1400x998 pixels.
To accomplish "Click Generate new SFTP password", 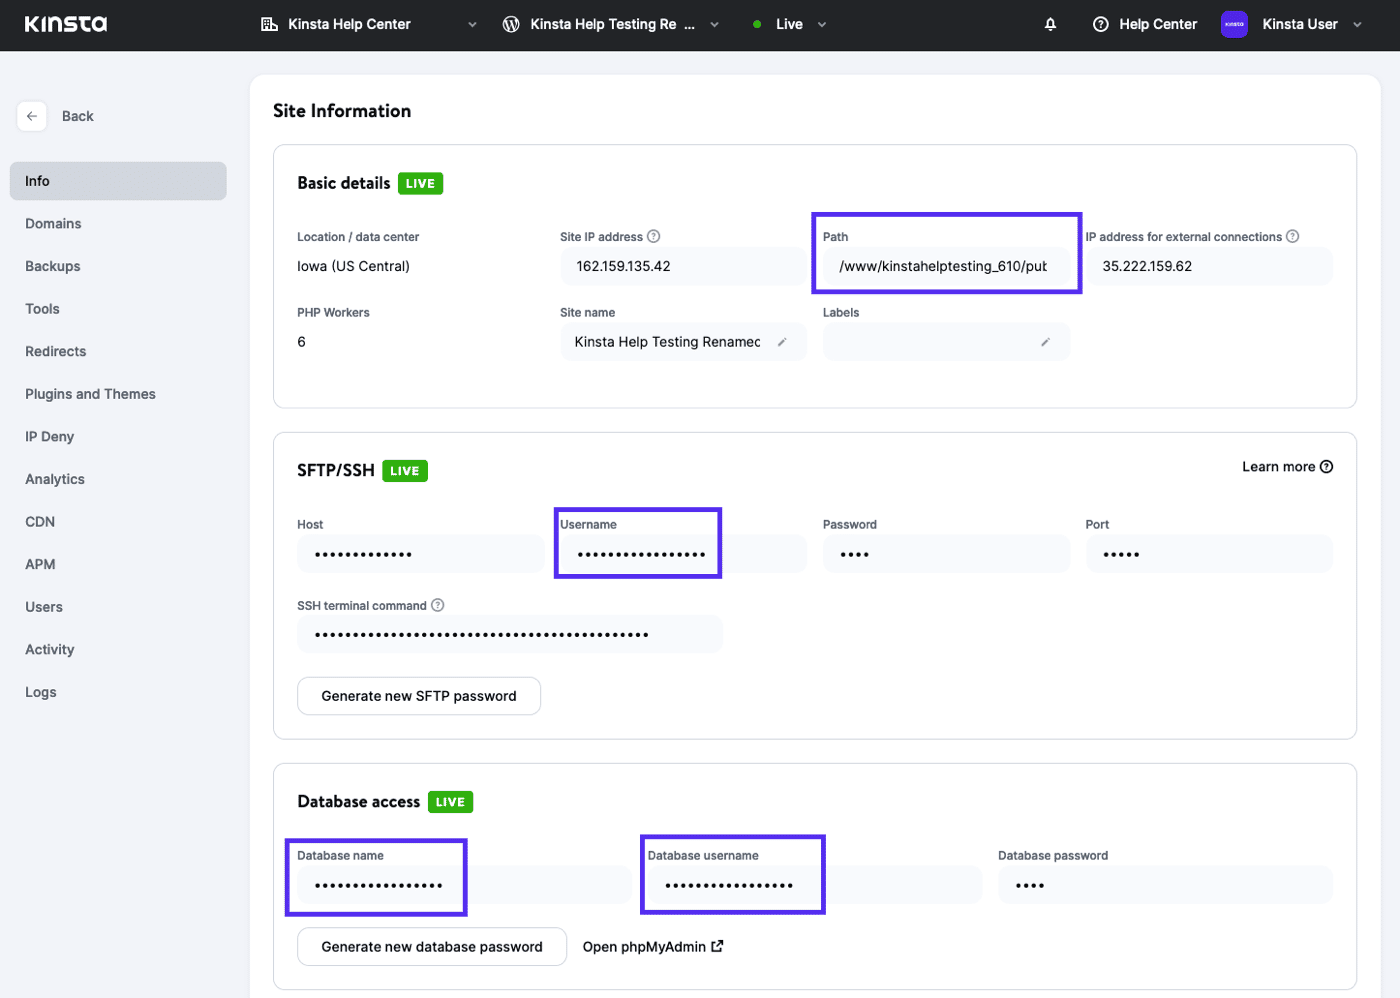I will tap(418, 696).
